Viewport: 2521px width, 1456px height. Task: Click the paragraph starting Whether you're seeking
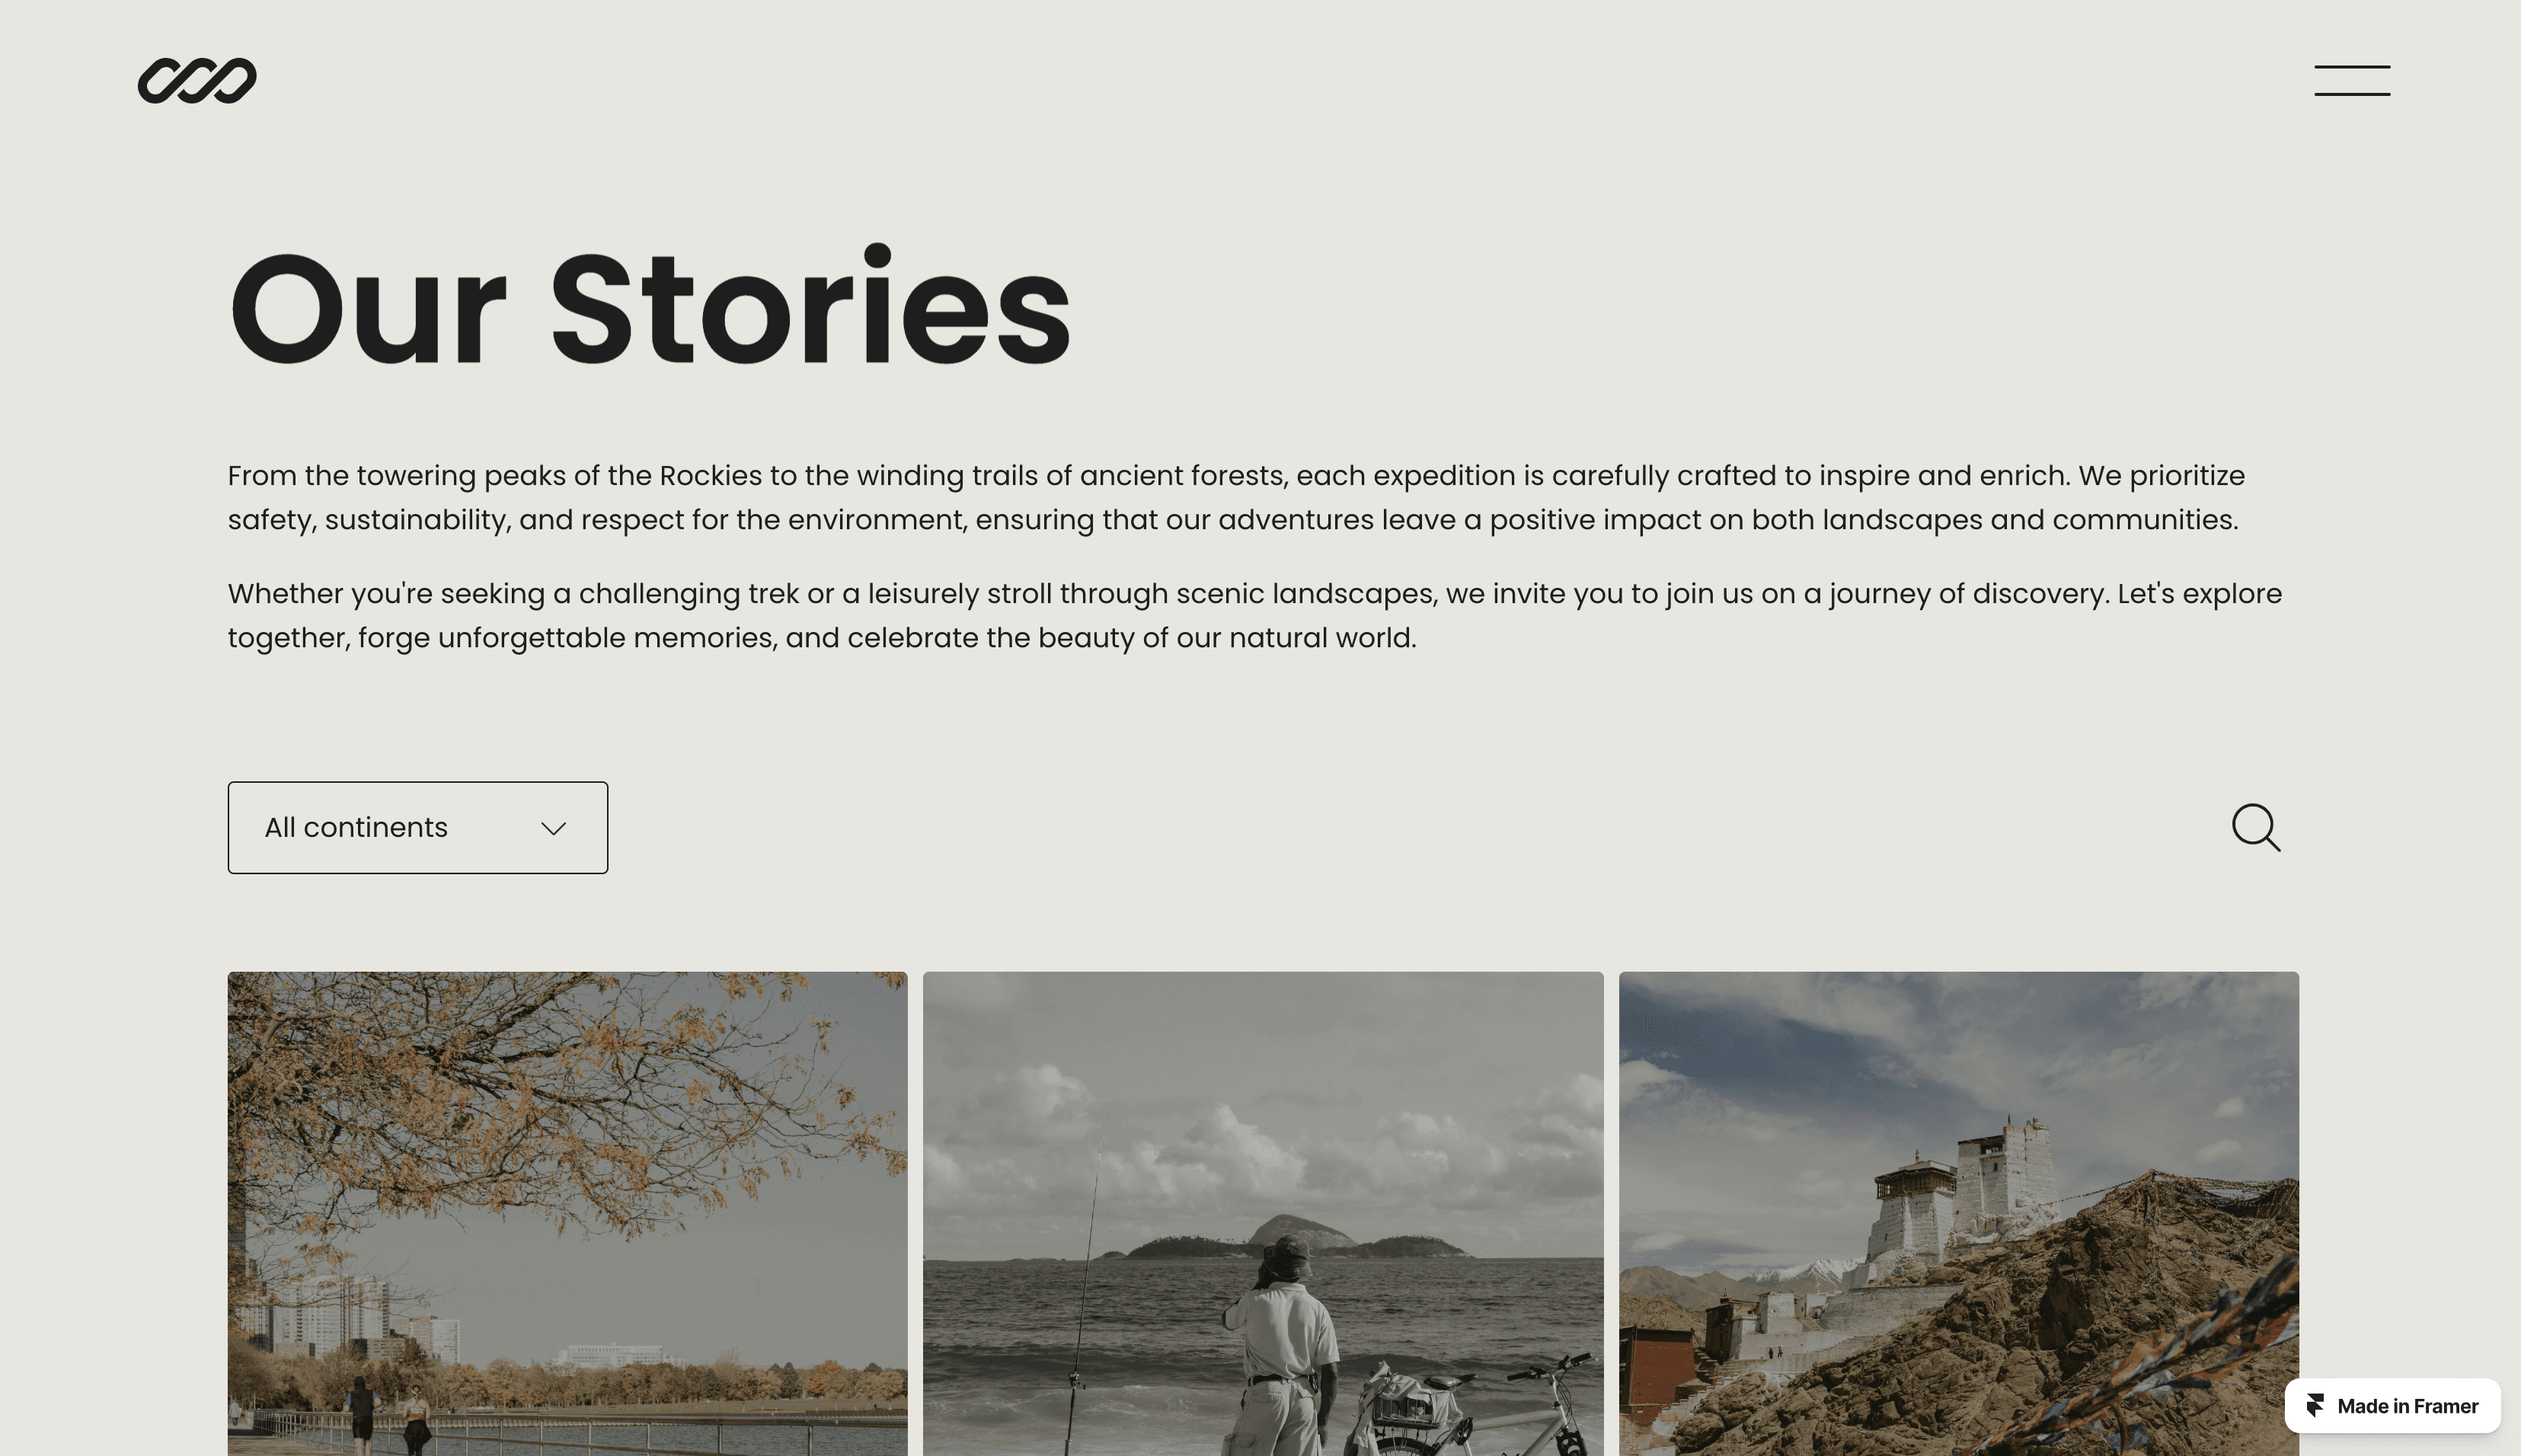pyautogui.click(x=1255, y=615)
